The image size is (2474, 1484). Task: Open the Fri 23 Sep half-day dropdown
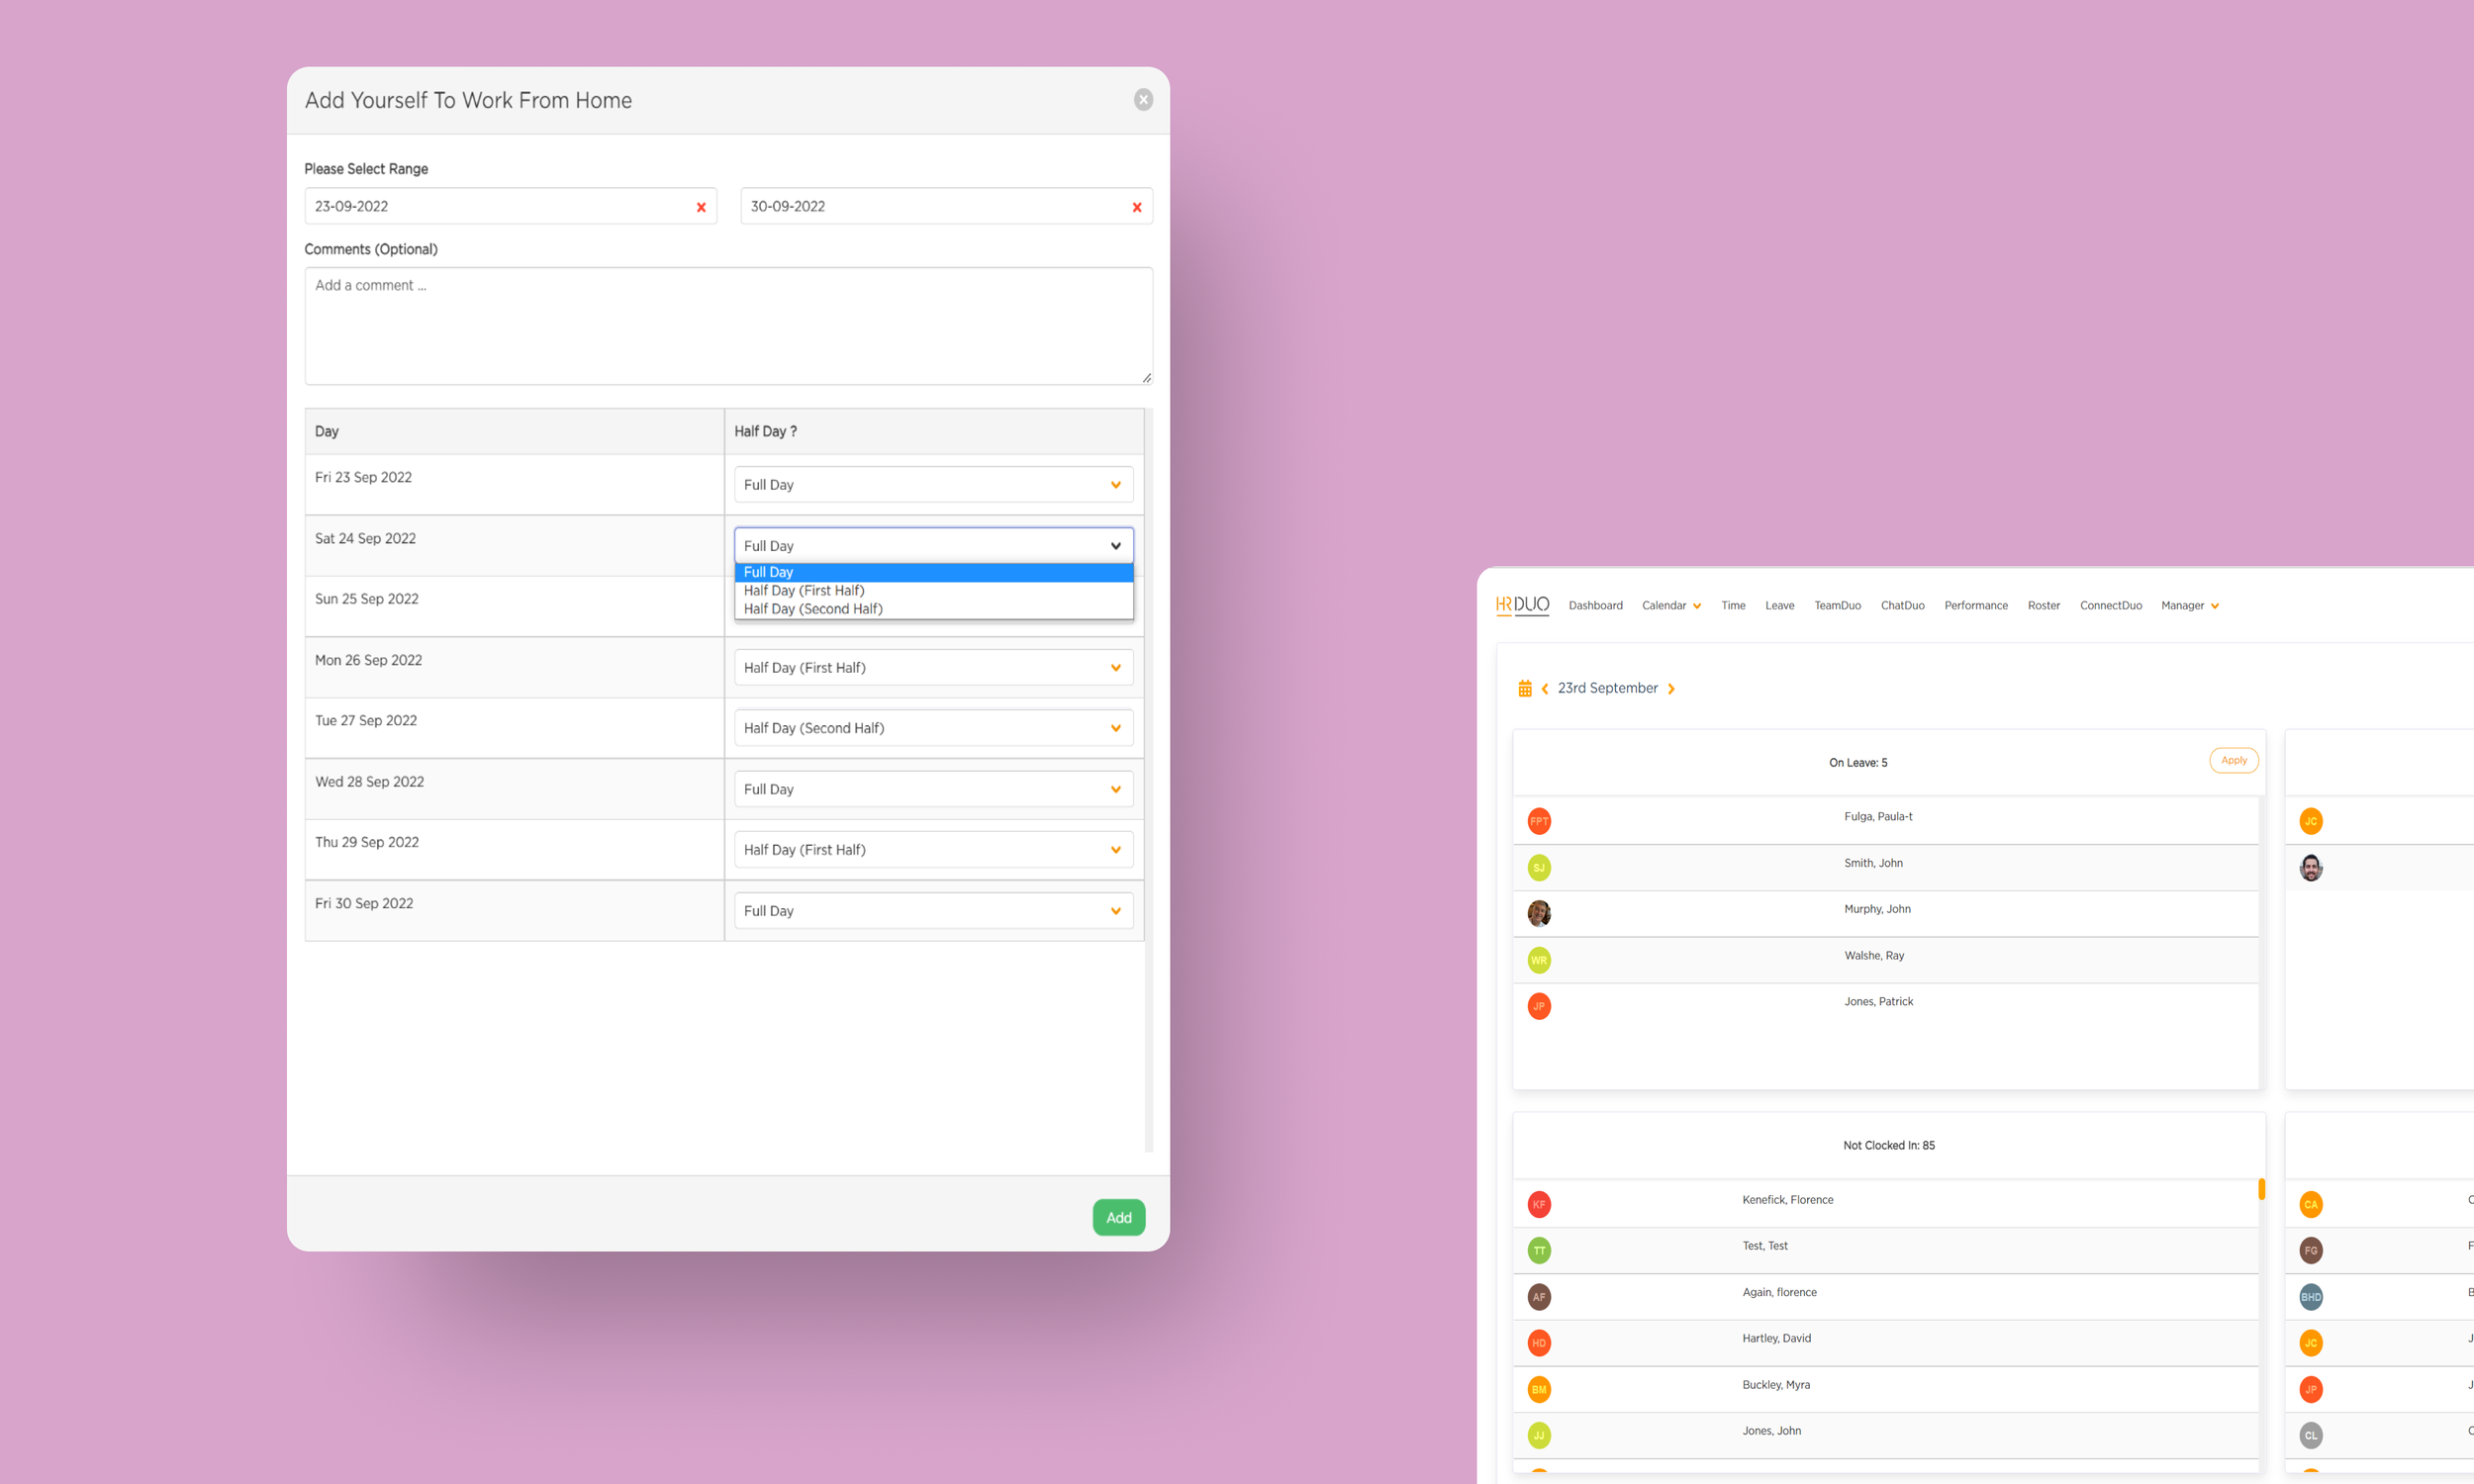pos(933,485)
